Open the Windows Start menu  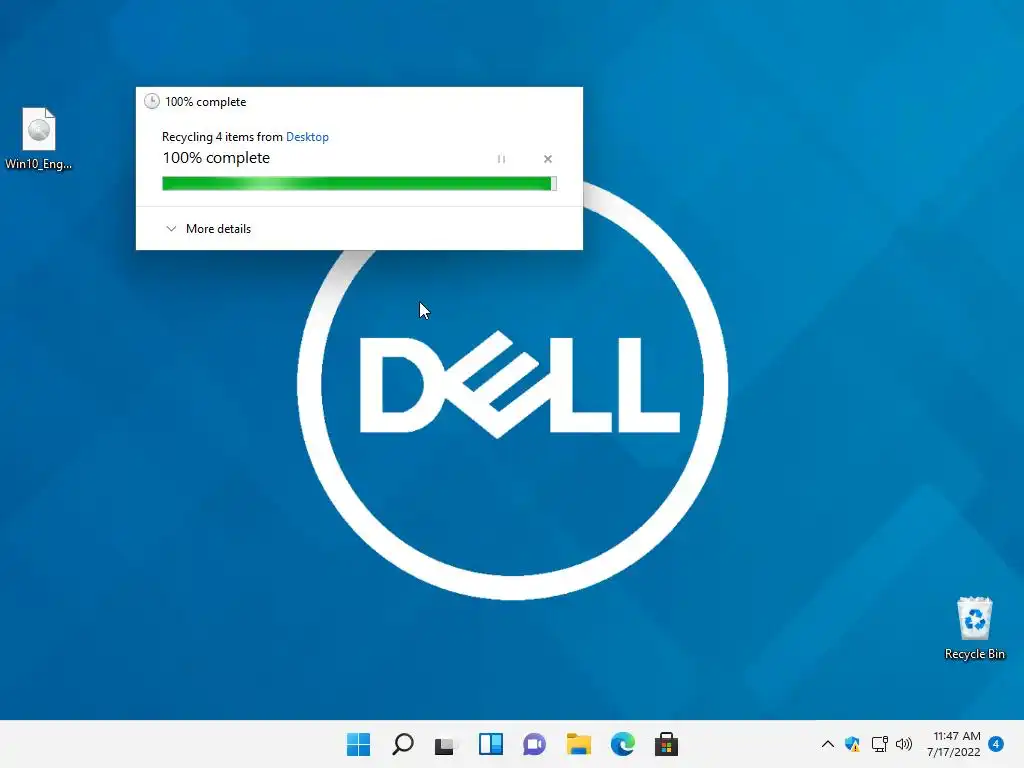pos(359,744)
